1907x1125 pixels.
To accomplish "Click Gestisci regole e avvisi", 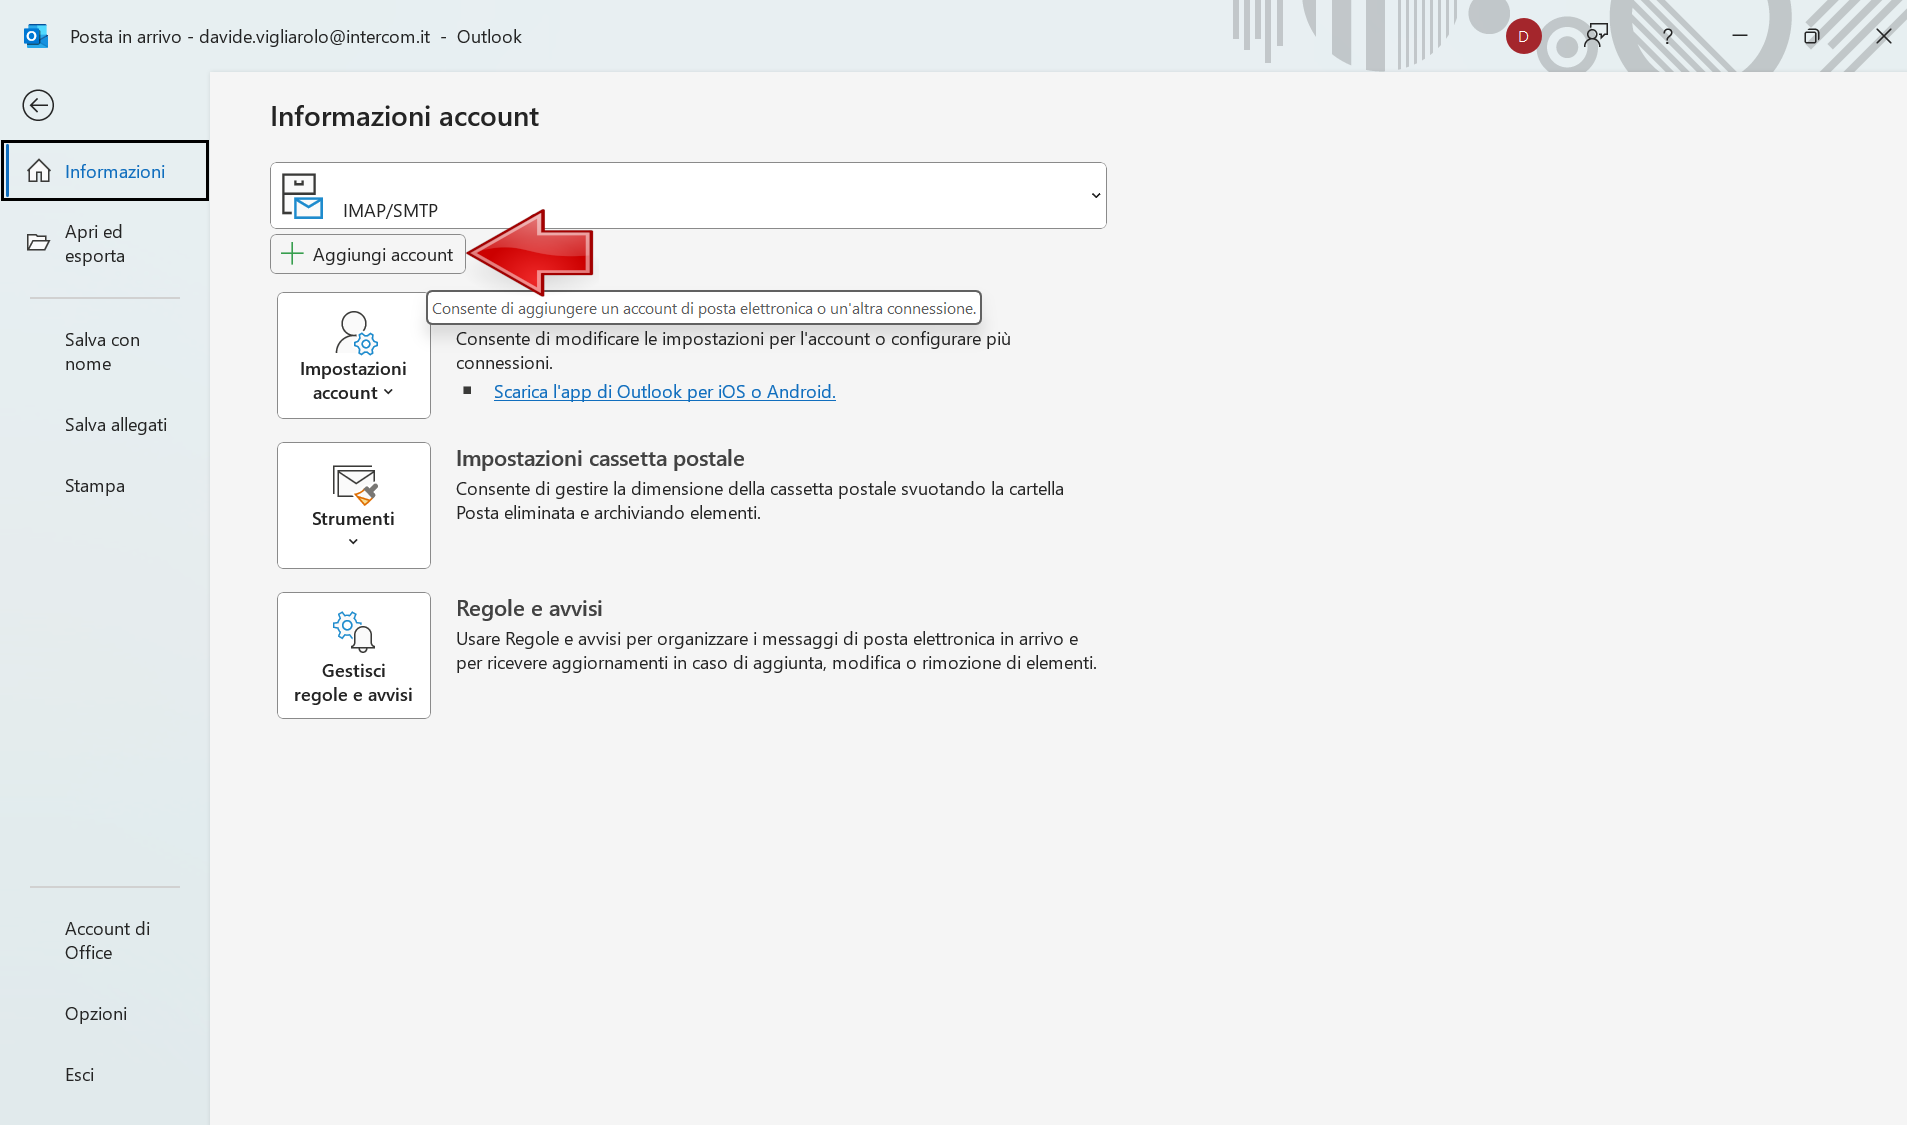I will click(353, 655).
